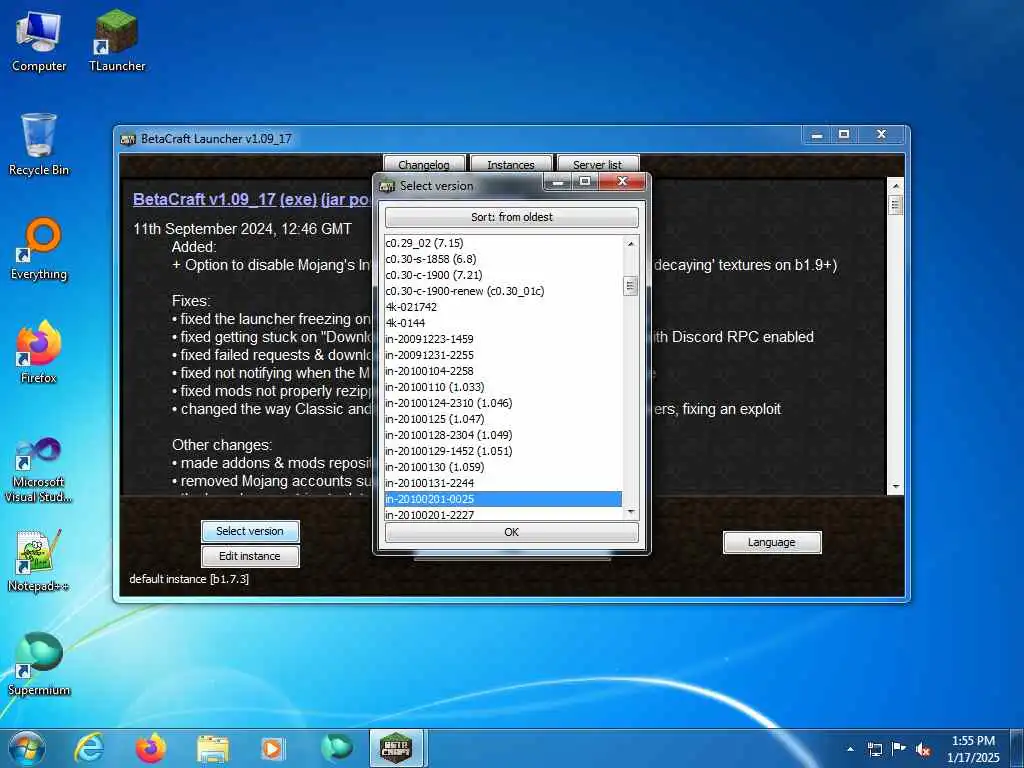Click the BetaCraft Launcher title bar icon
The image size is (1024, 768).
coord(128,138)
